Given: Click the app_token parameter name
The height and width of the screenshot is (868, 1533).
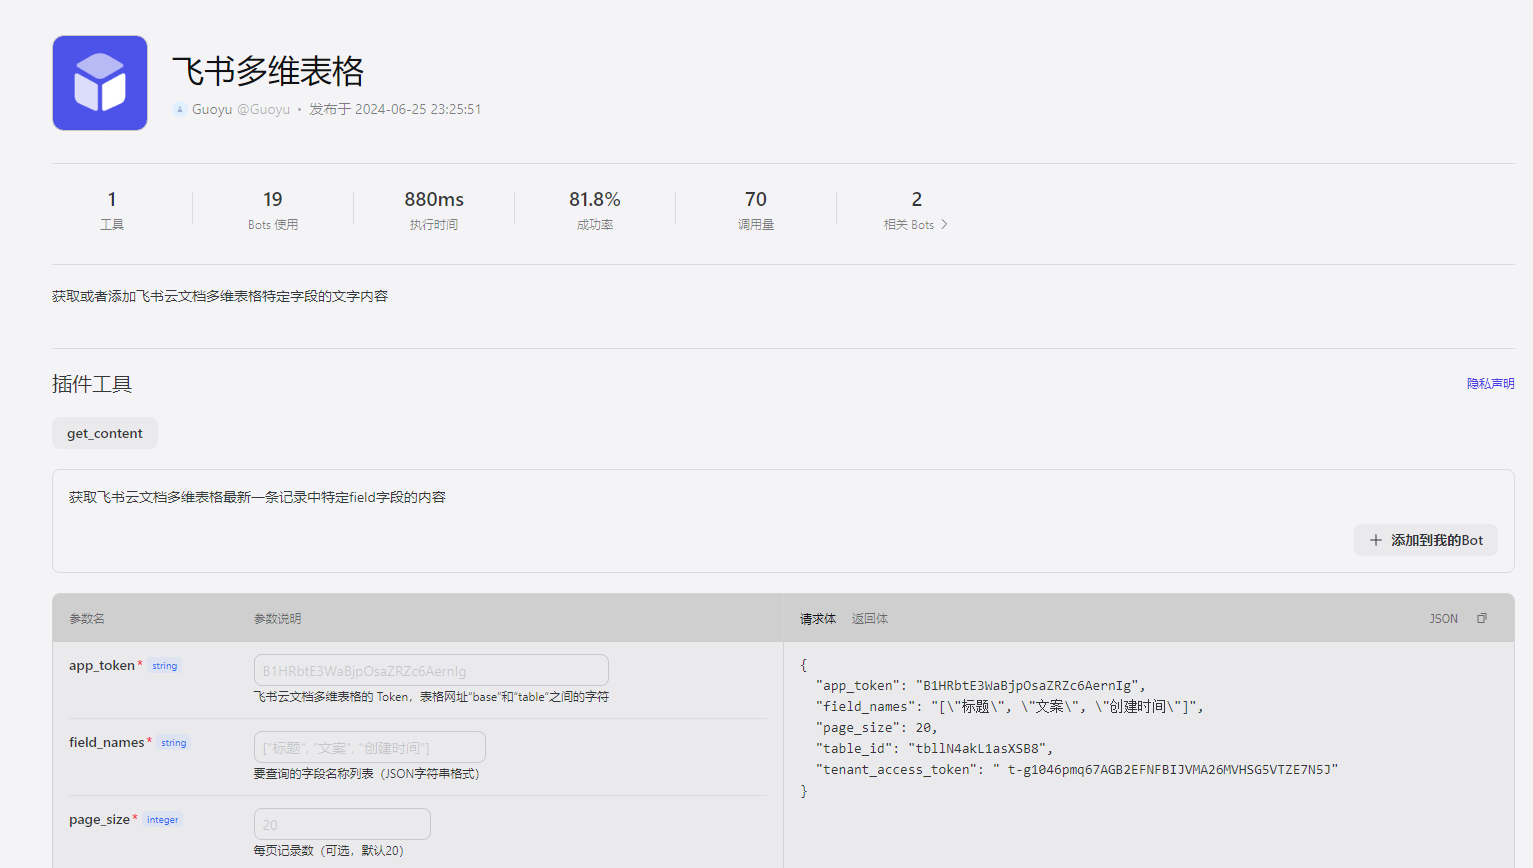Looking at the screenshot, I should (102, 665).
